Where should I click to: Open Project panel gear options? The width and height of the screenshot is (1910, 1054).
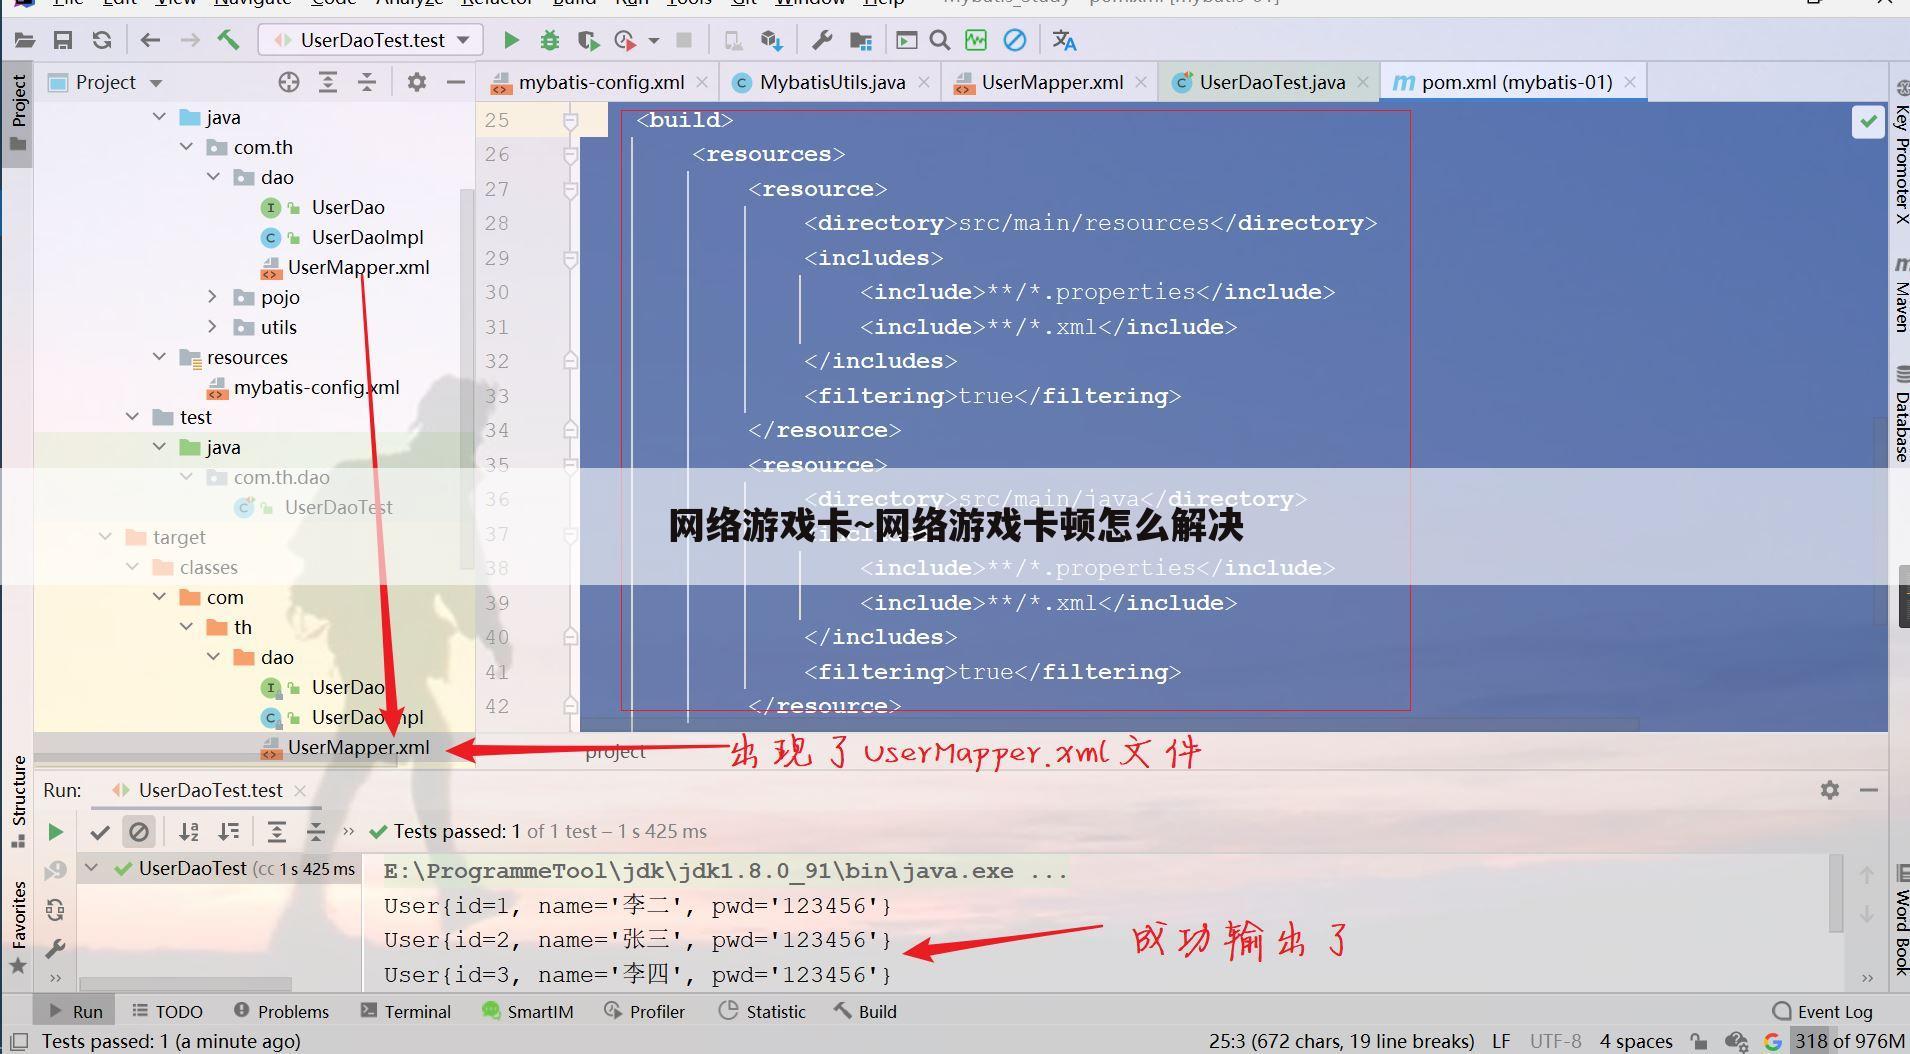[417, 82]
